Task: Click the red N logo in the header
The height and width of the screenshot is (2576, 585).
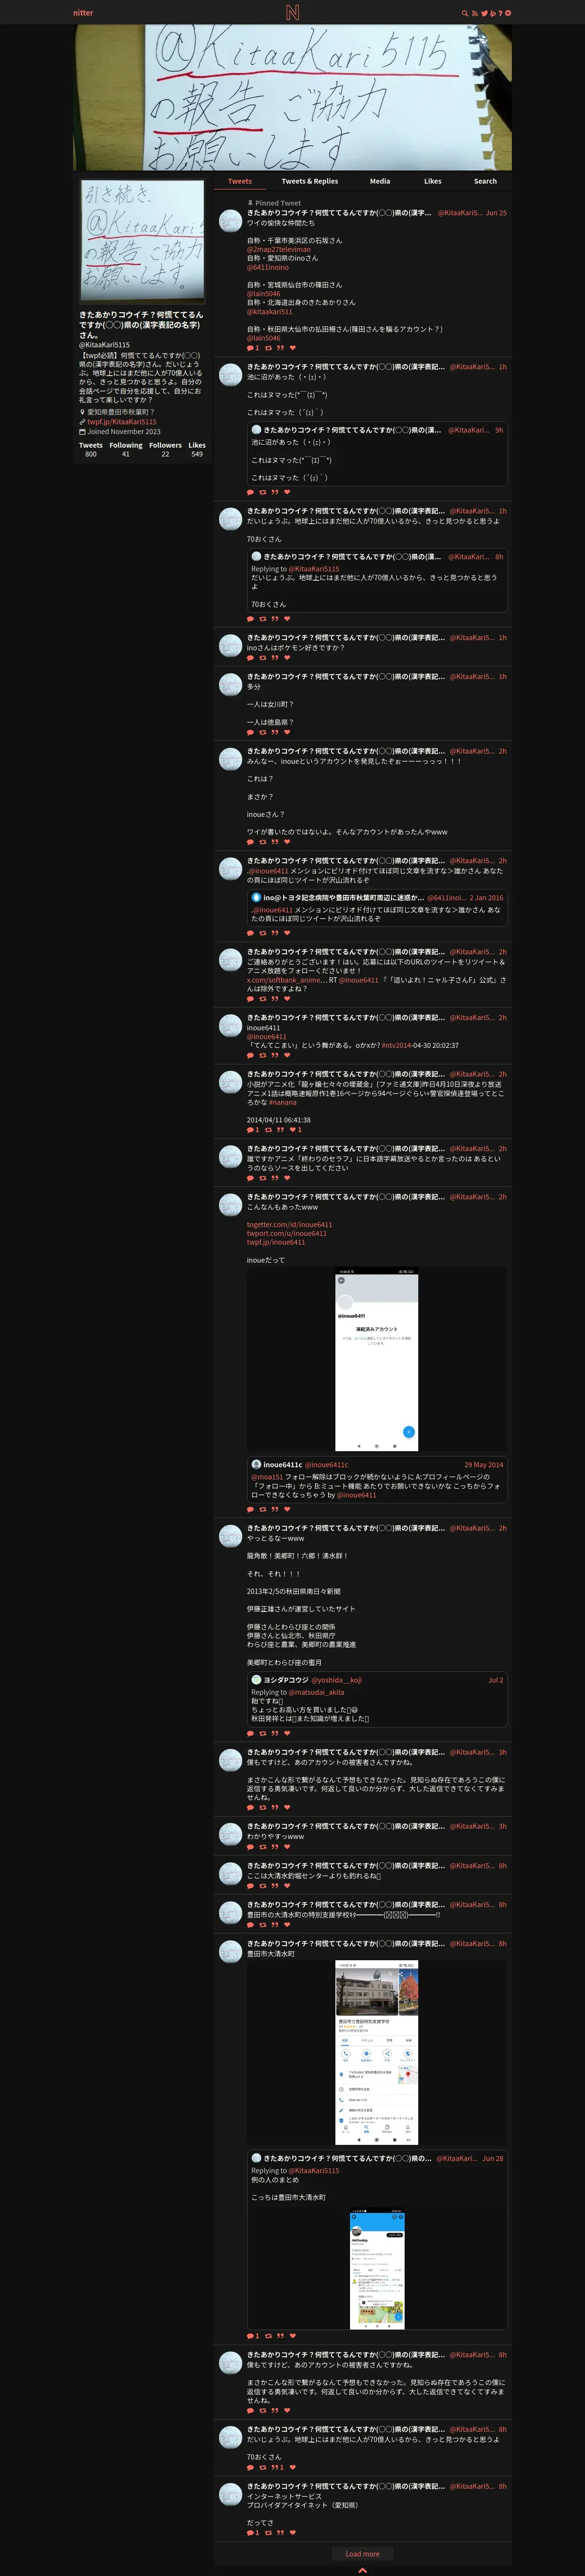Action: [x=292, y=12]
